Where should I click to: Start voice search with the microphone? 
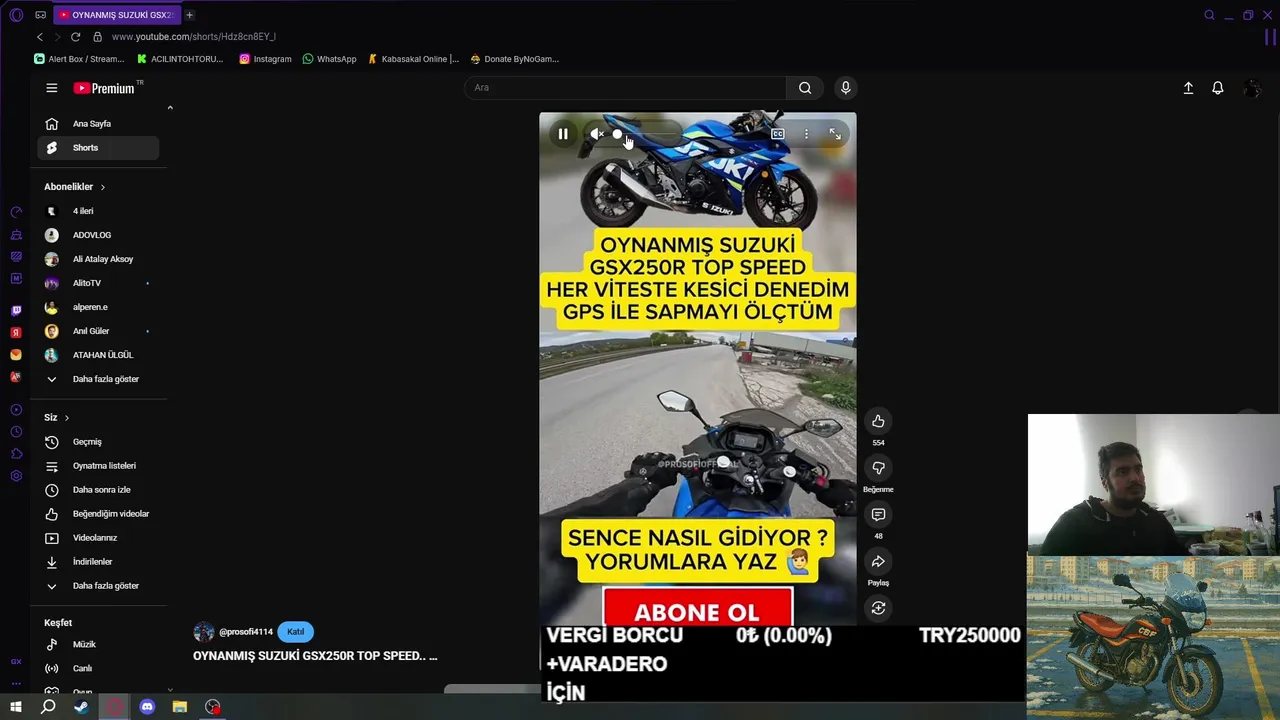pos(846,88)
